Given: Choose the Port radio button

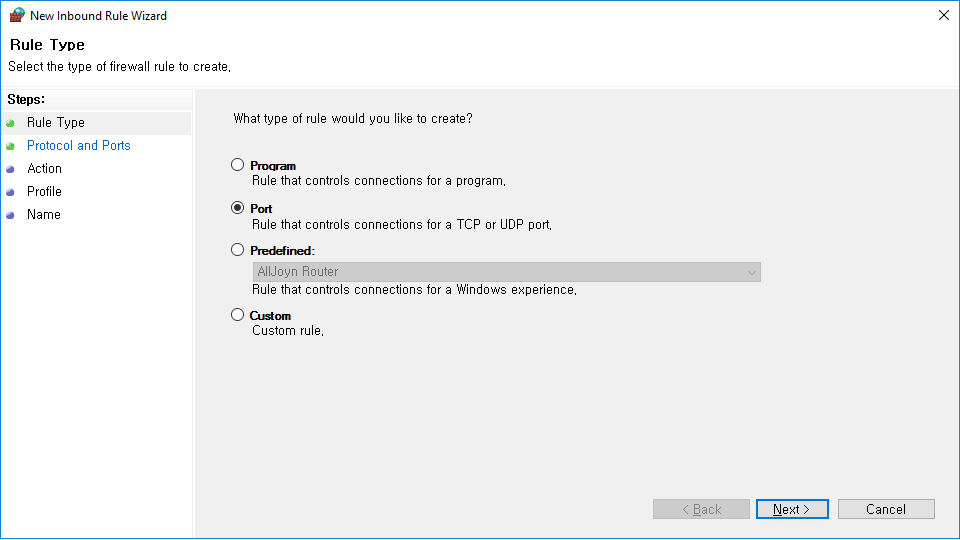Looking at the screenshot, I should (x=237, y=208).
